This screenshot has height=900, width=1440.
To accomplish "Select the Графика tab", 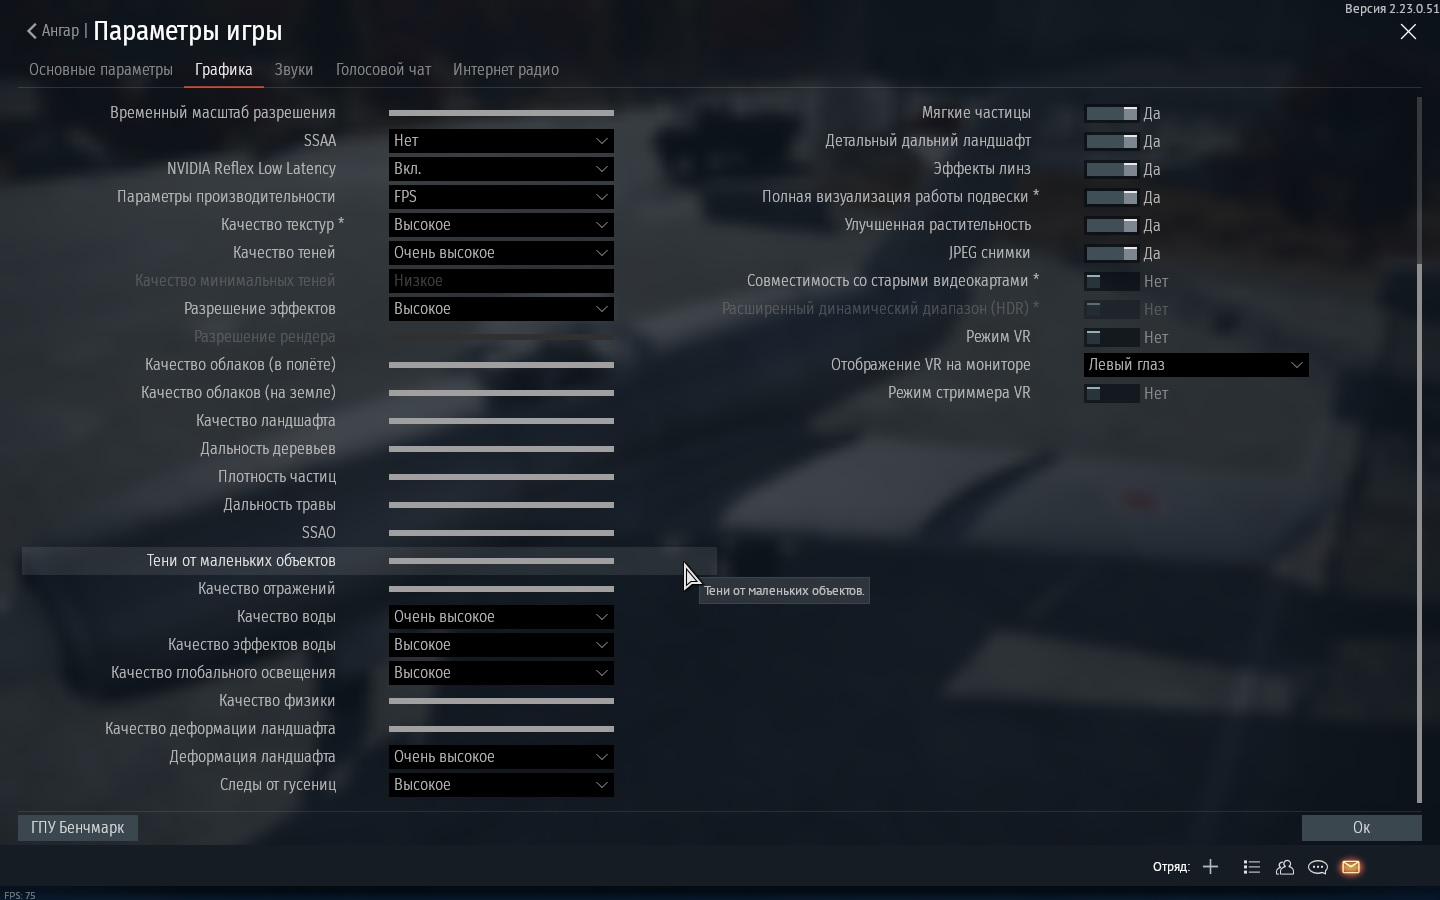I will pos(223,69).
